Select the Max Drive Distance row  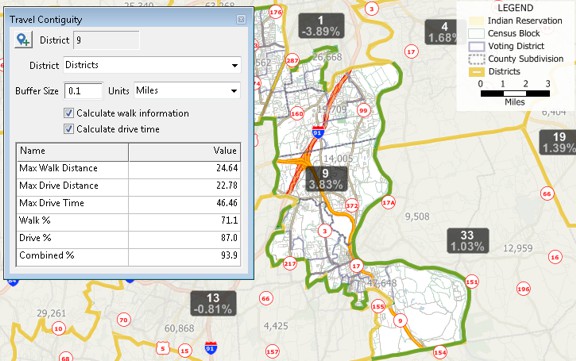tap(129, 186)
